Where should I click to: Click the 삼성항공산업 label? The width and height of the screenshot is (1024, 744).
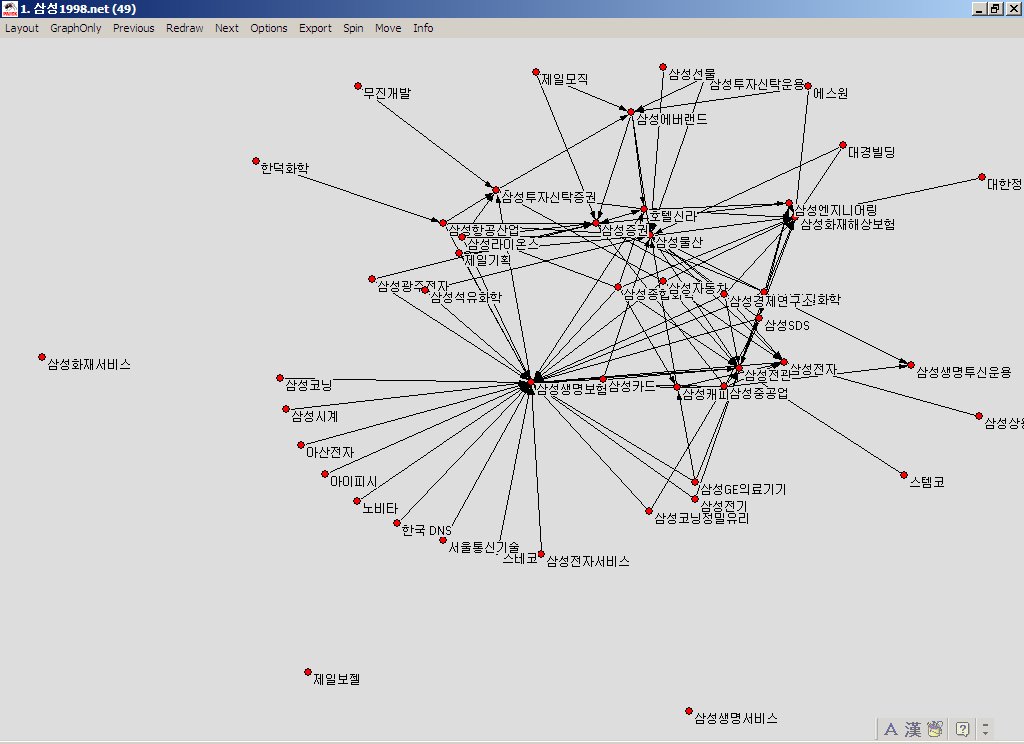pos(484,230)
